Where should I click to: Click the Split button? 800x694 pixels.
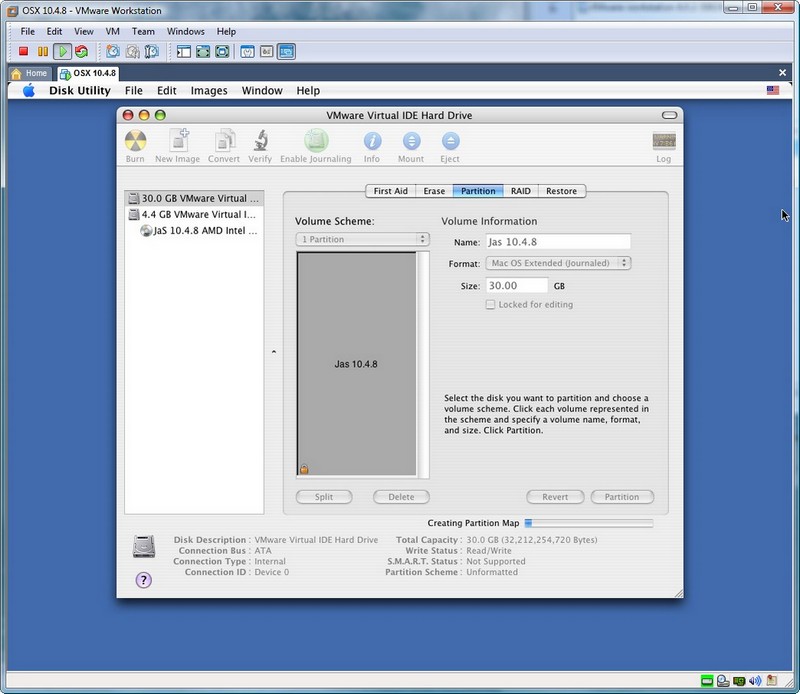[x=324, y=497]
